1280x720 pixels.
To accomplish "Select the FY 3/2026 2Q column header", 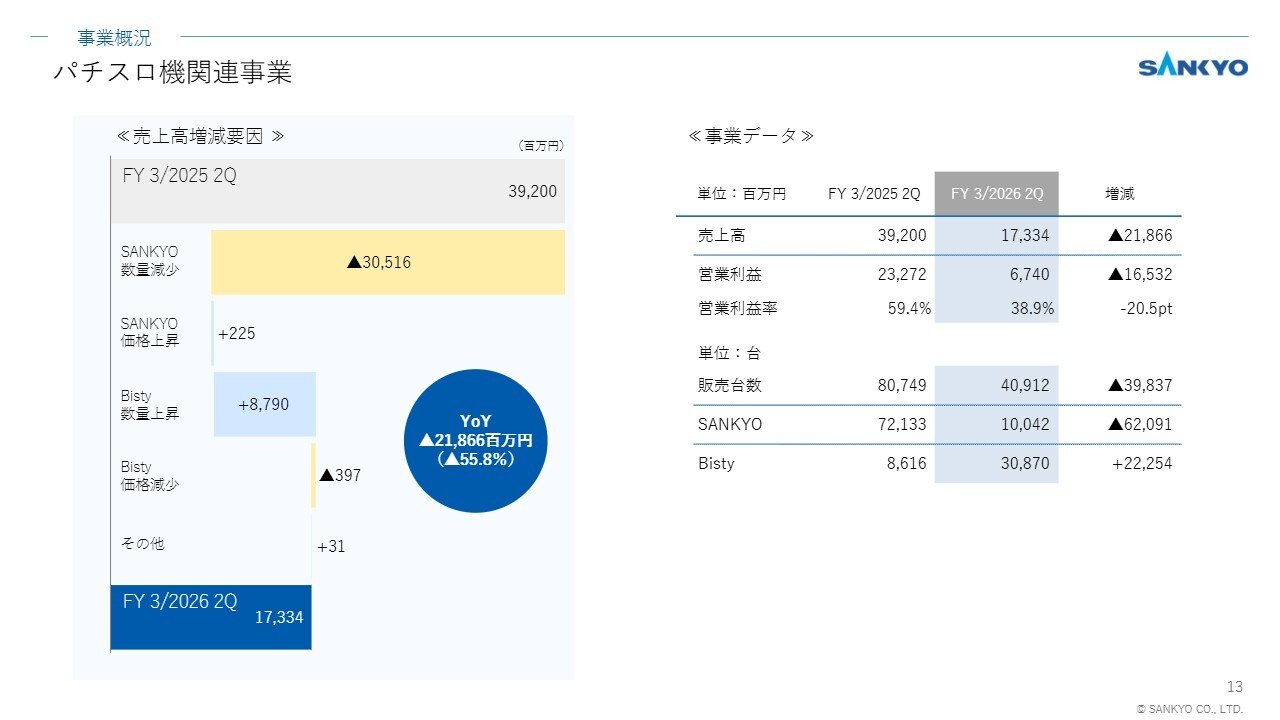I will click(996, 194).
